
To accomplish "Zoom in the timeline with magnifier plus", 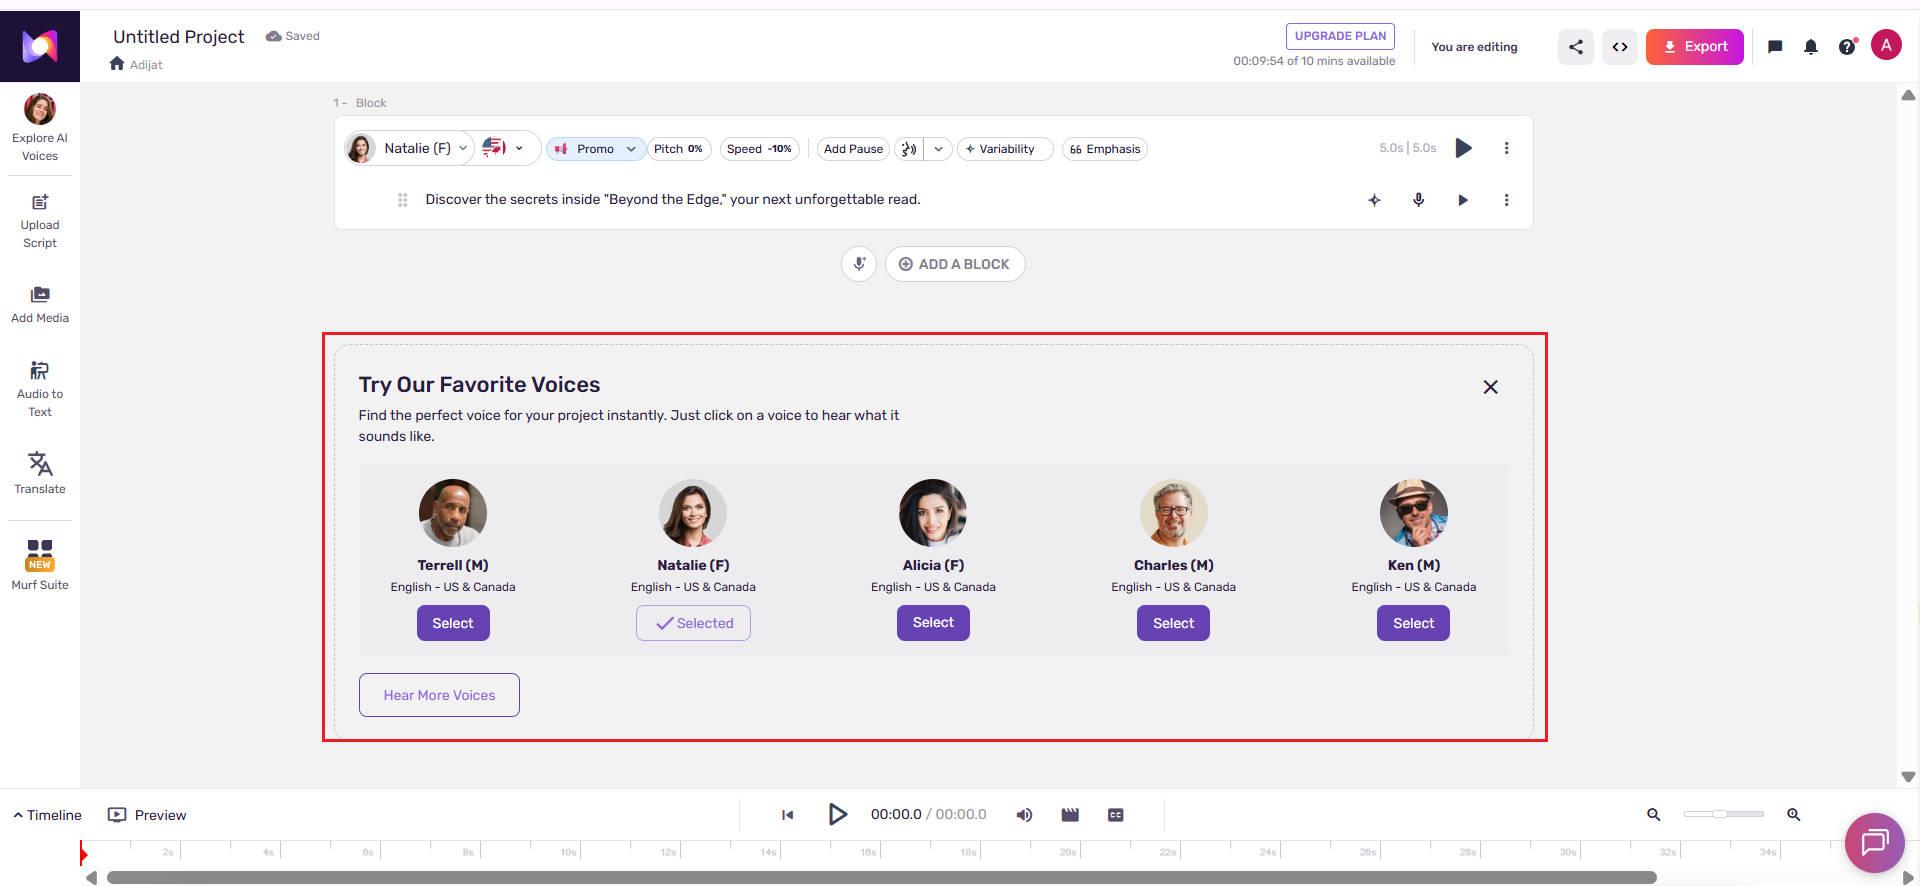I will point(1793,815).
